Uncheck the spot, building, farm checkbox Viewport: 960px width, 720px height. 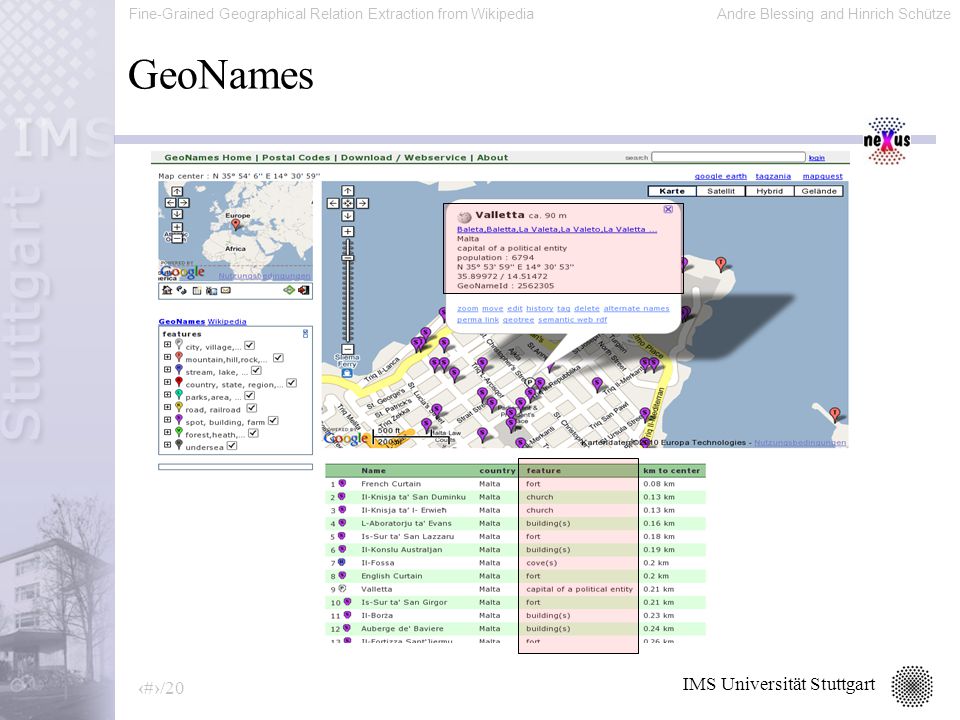273,421
